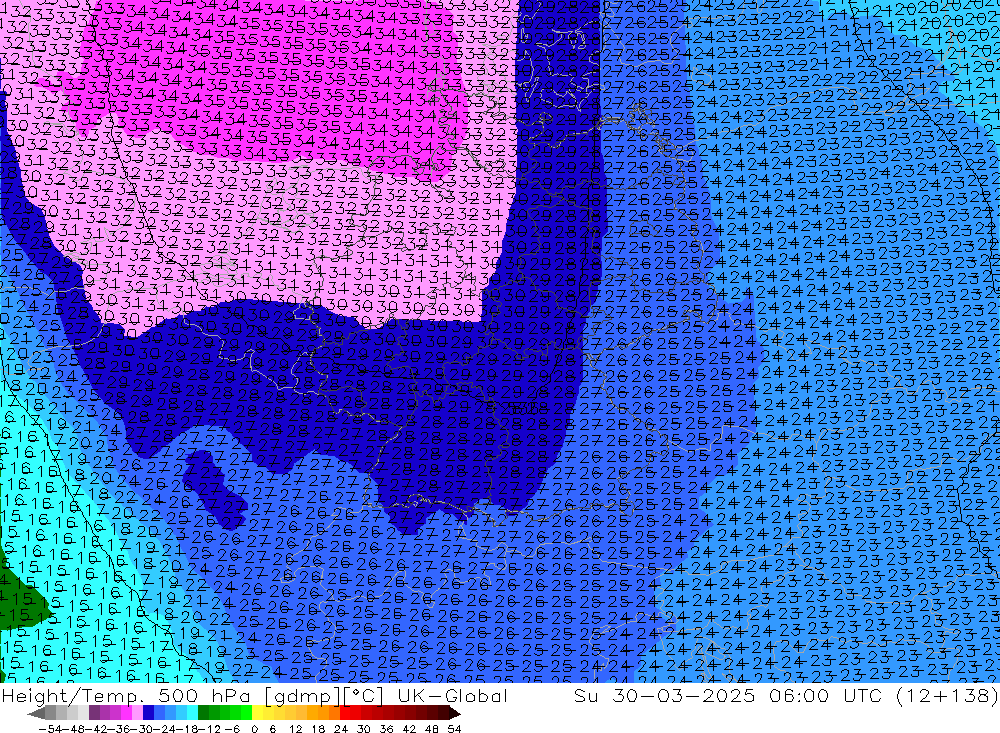Click the date '30-03-2025'
This screenshot has height=733, width=1000.
coord(684,696)
